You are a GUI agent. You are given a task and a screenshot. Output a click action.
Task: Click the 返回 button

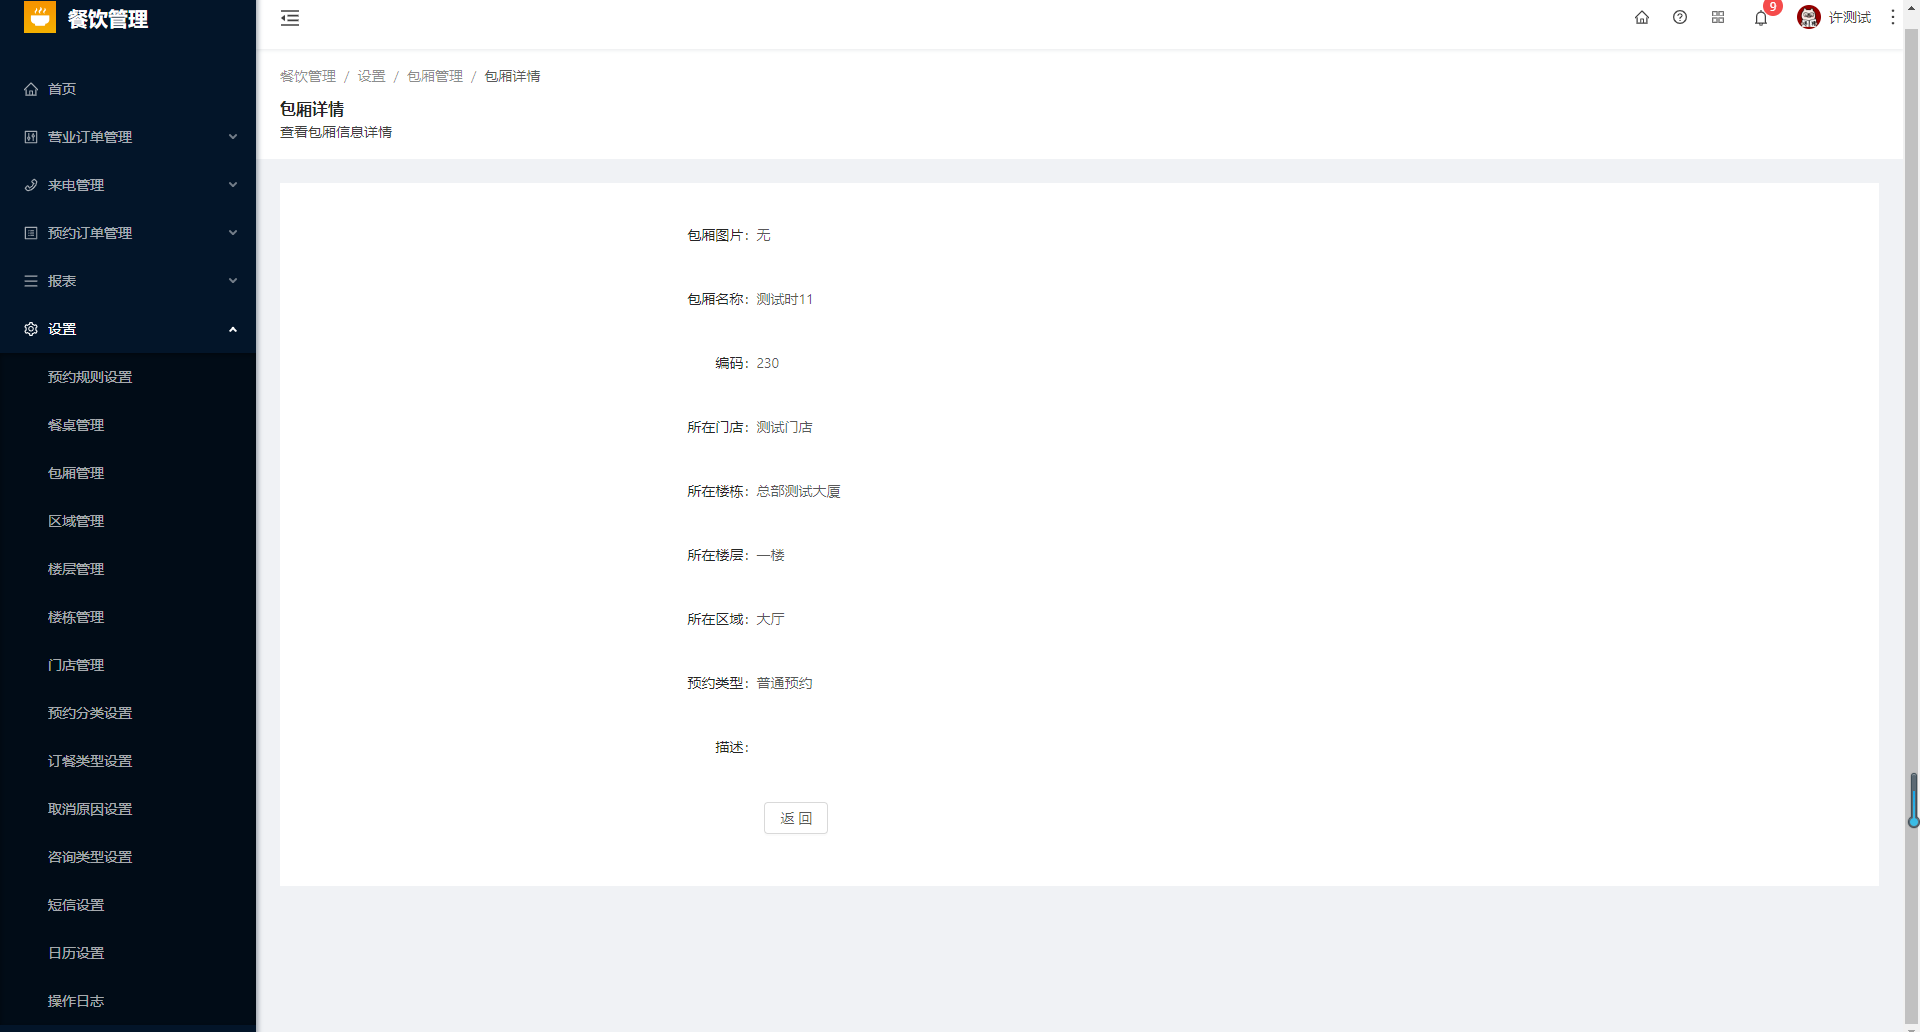click(x=796, y=818)
